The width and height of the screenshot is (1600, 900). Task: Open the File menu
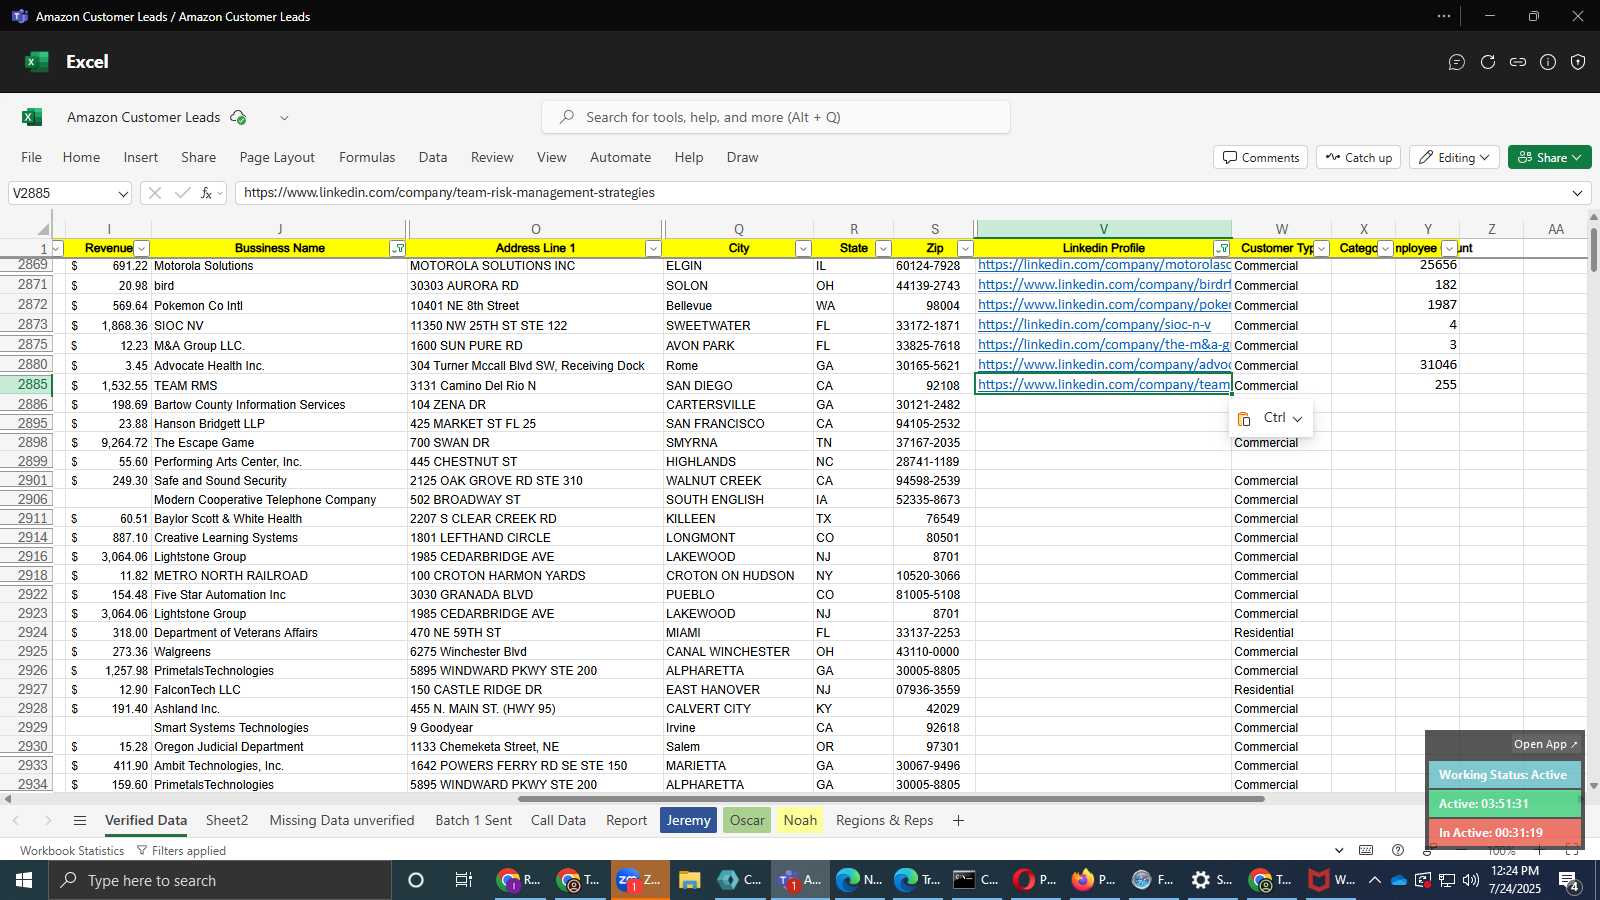coord(32,158)
